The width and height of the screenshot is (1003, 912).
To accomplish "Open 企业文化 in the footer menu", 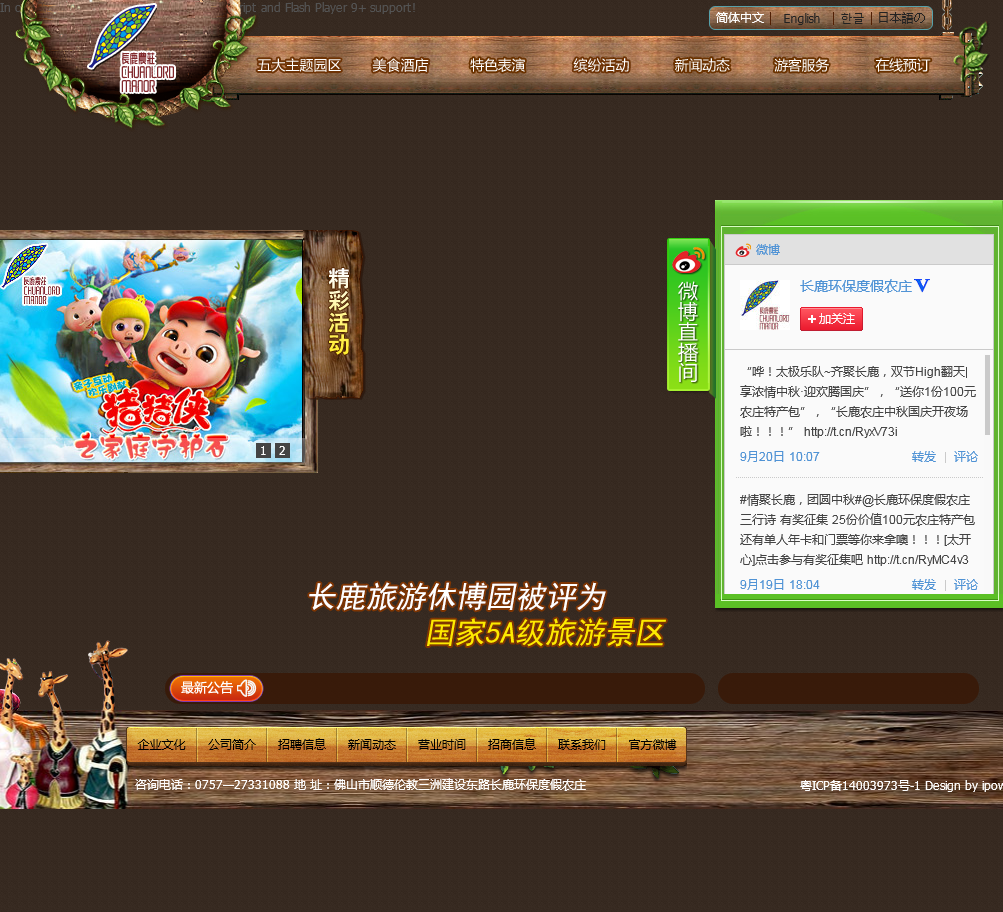I will [162, 744].
